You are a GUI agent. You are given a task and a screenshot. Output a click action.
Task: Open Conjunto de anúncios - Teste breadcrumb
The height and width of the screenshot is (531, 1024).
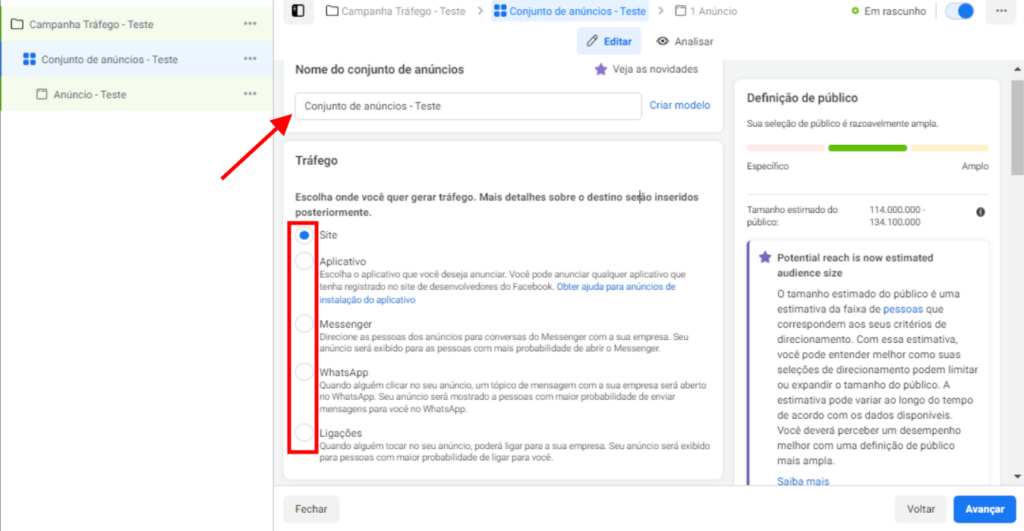[x=569, y=11]
